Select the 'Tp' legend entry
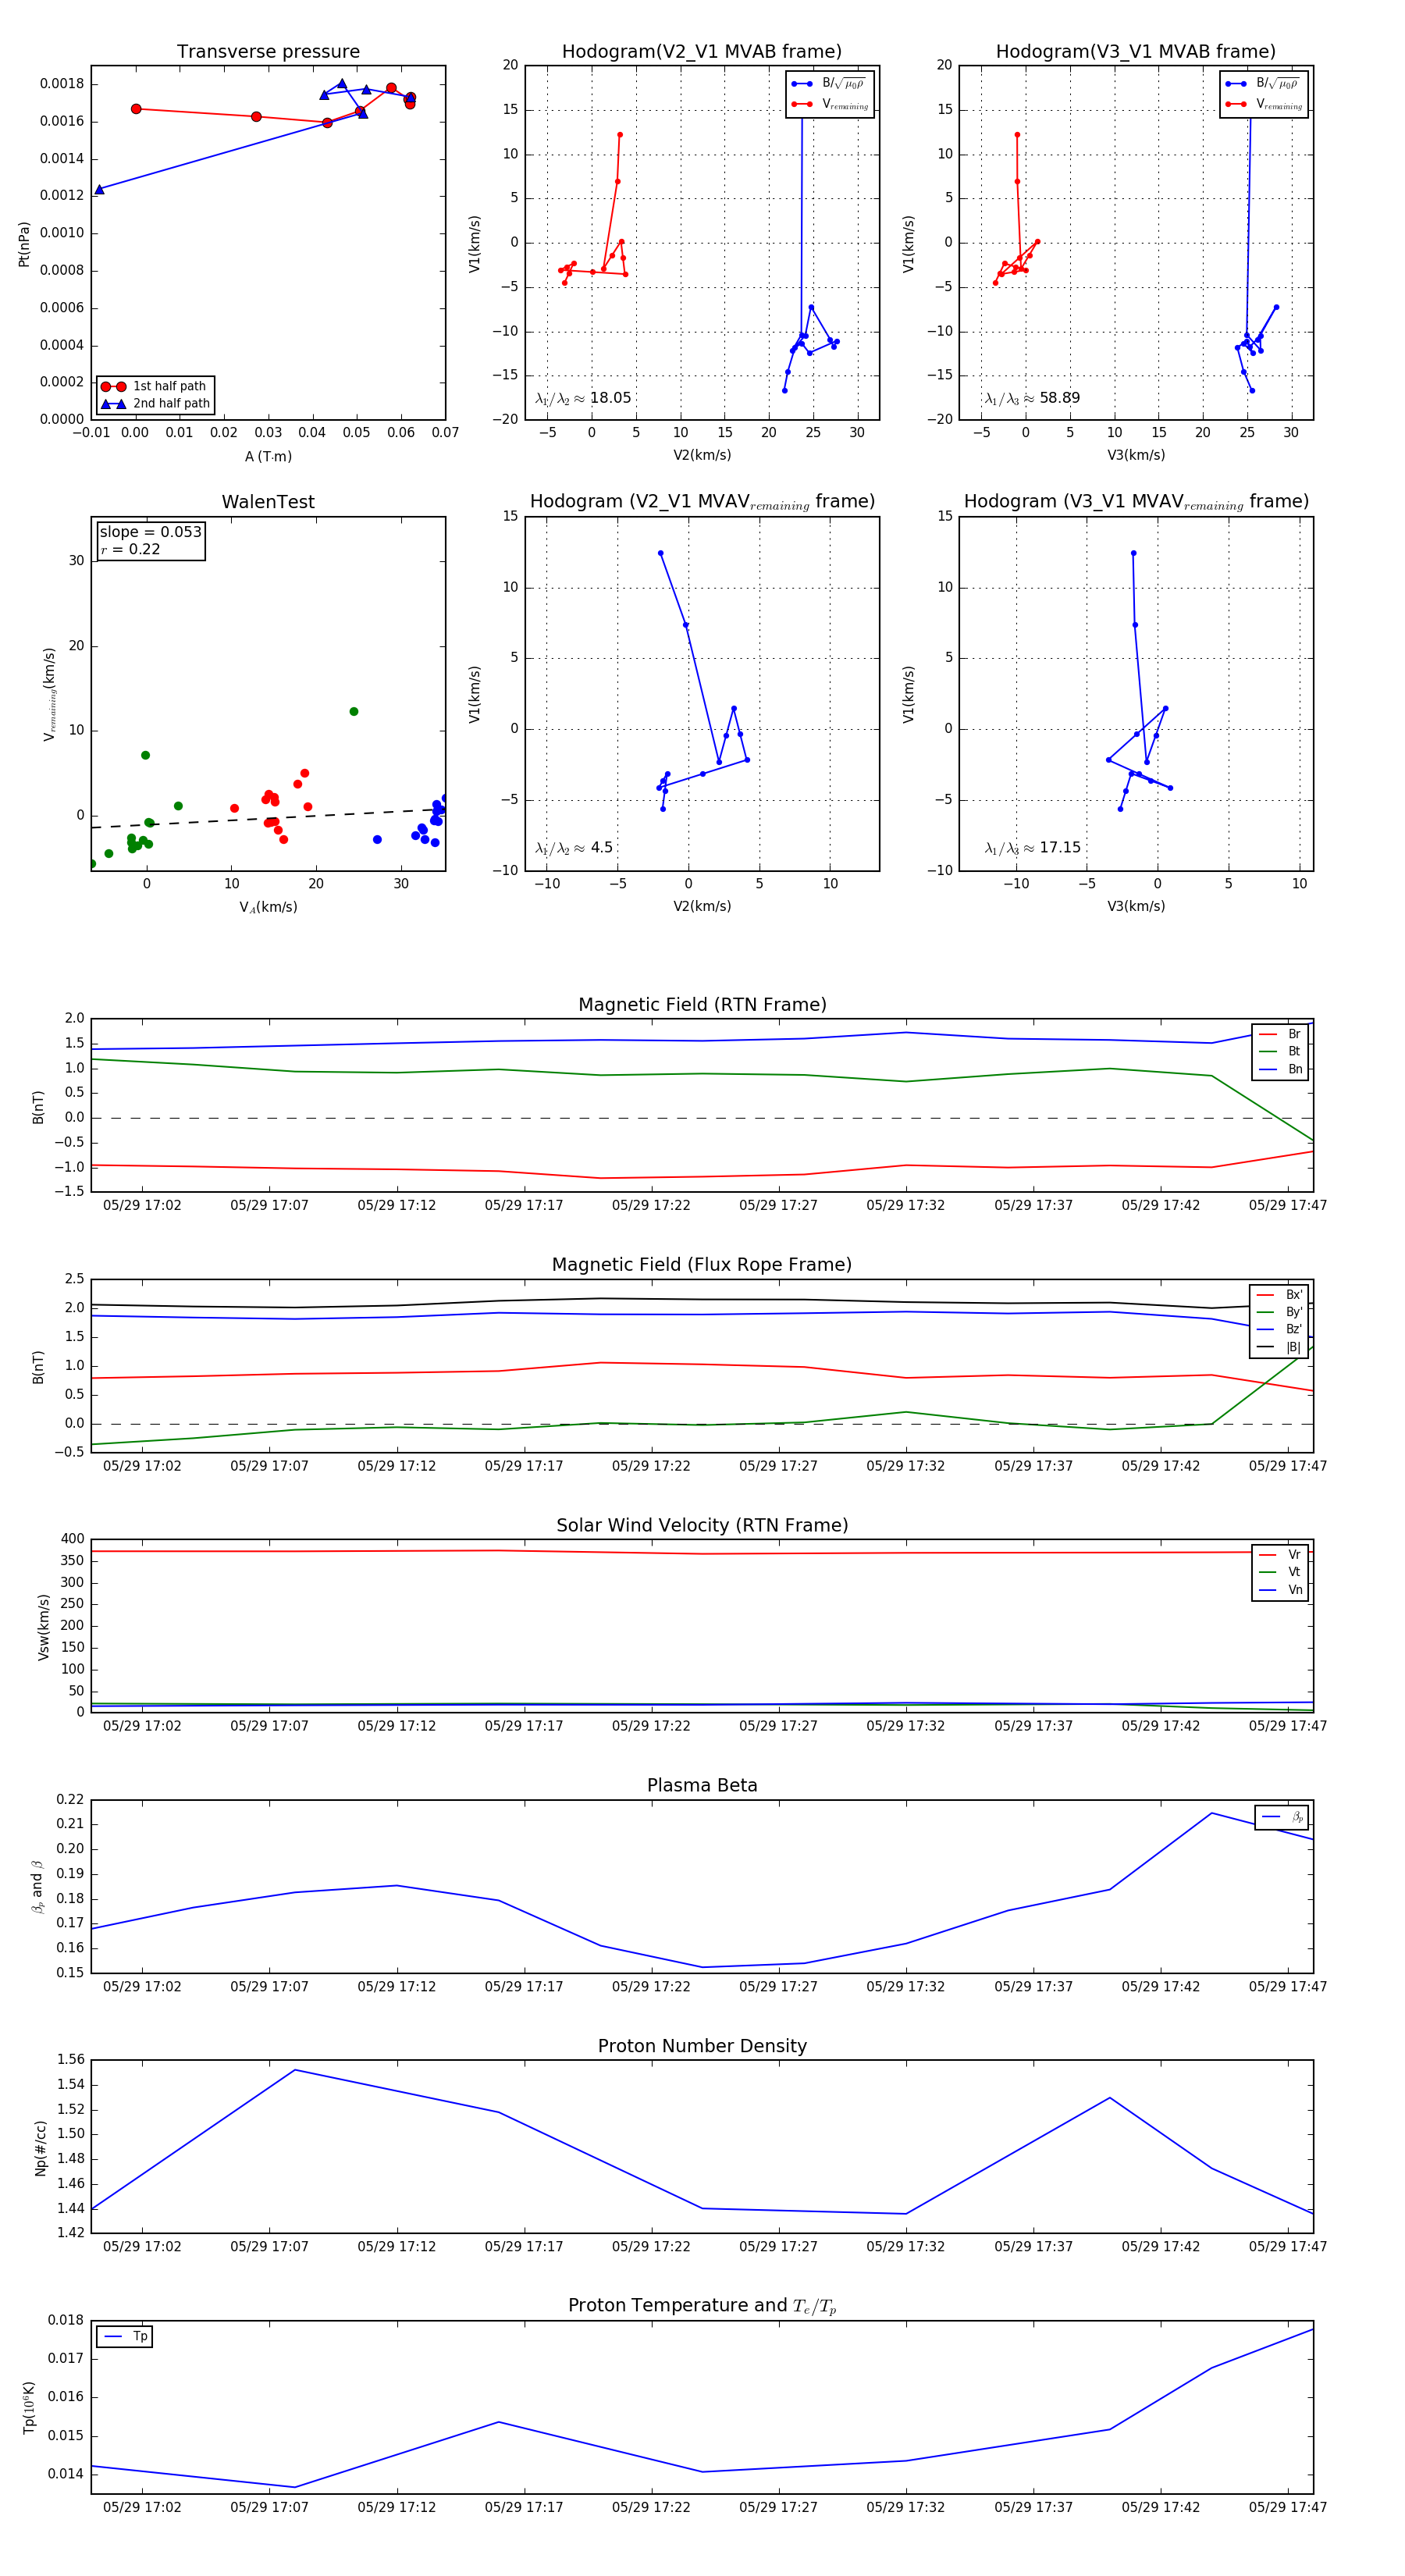 click(x=125, y=2336)
